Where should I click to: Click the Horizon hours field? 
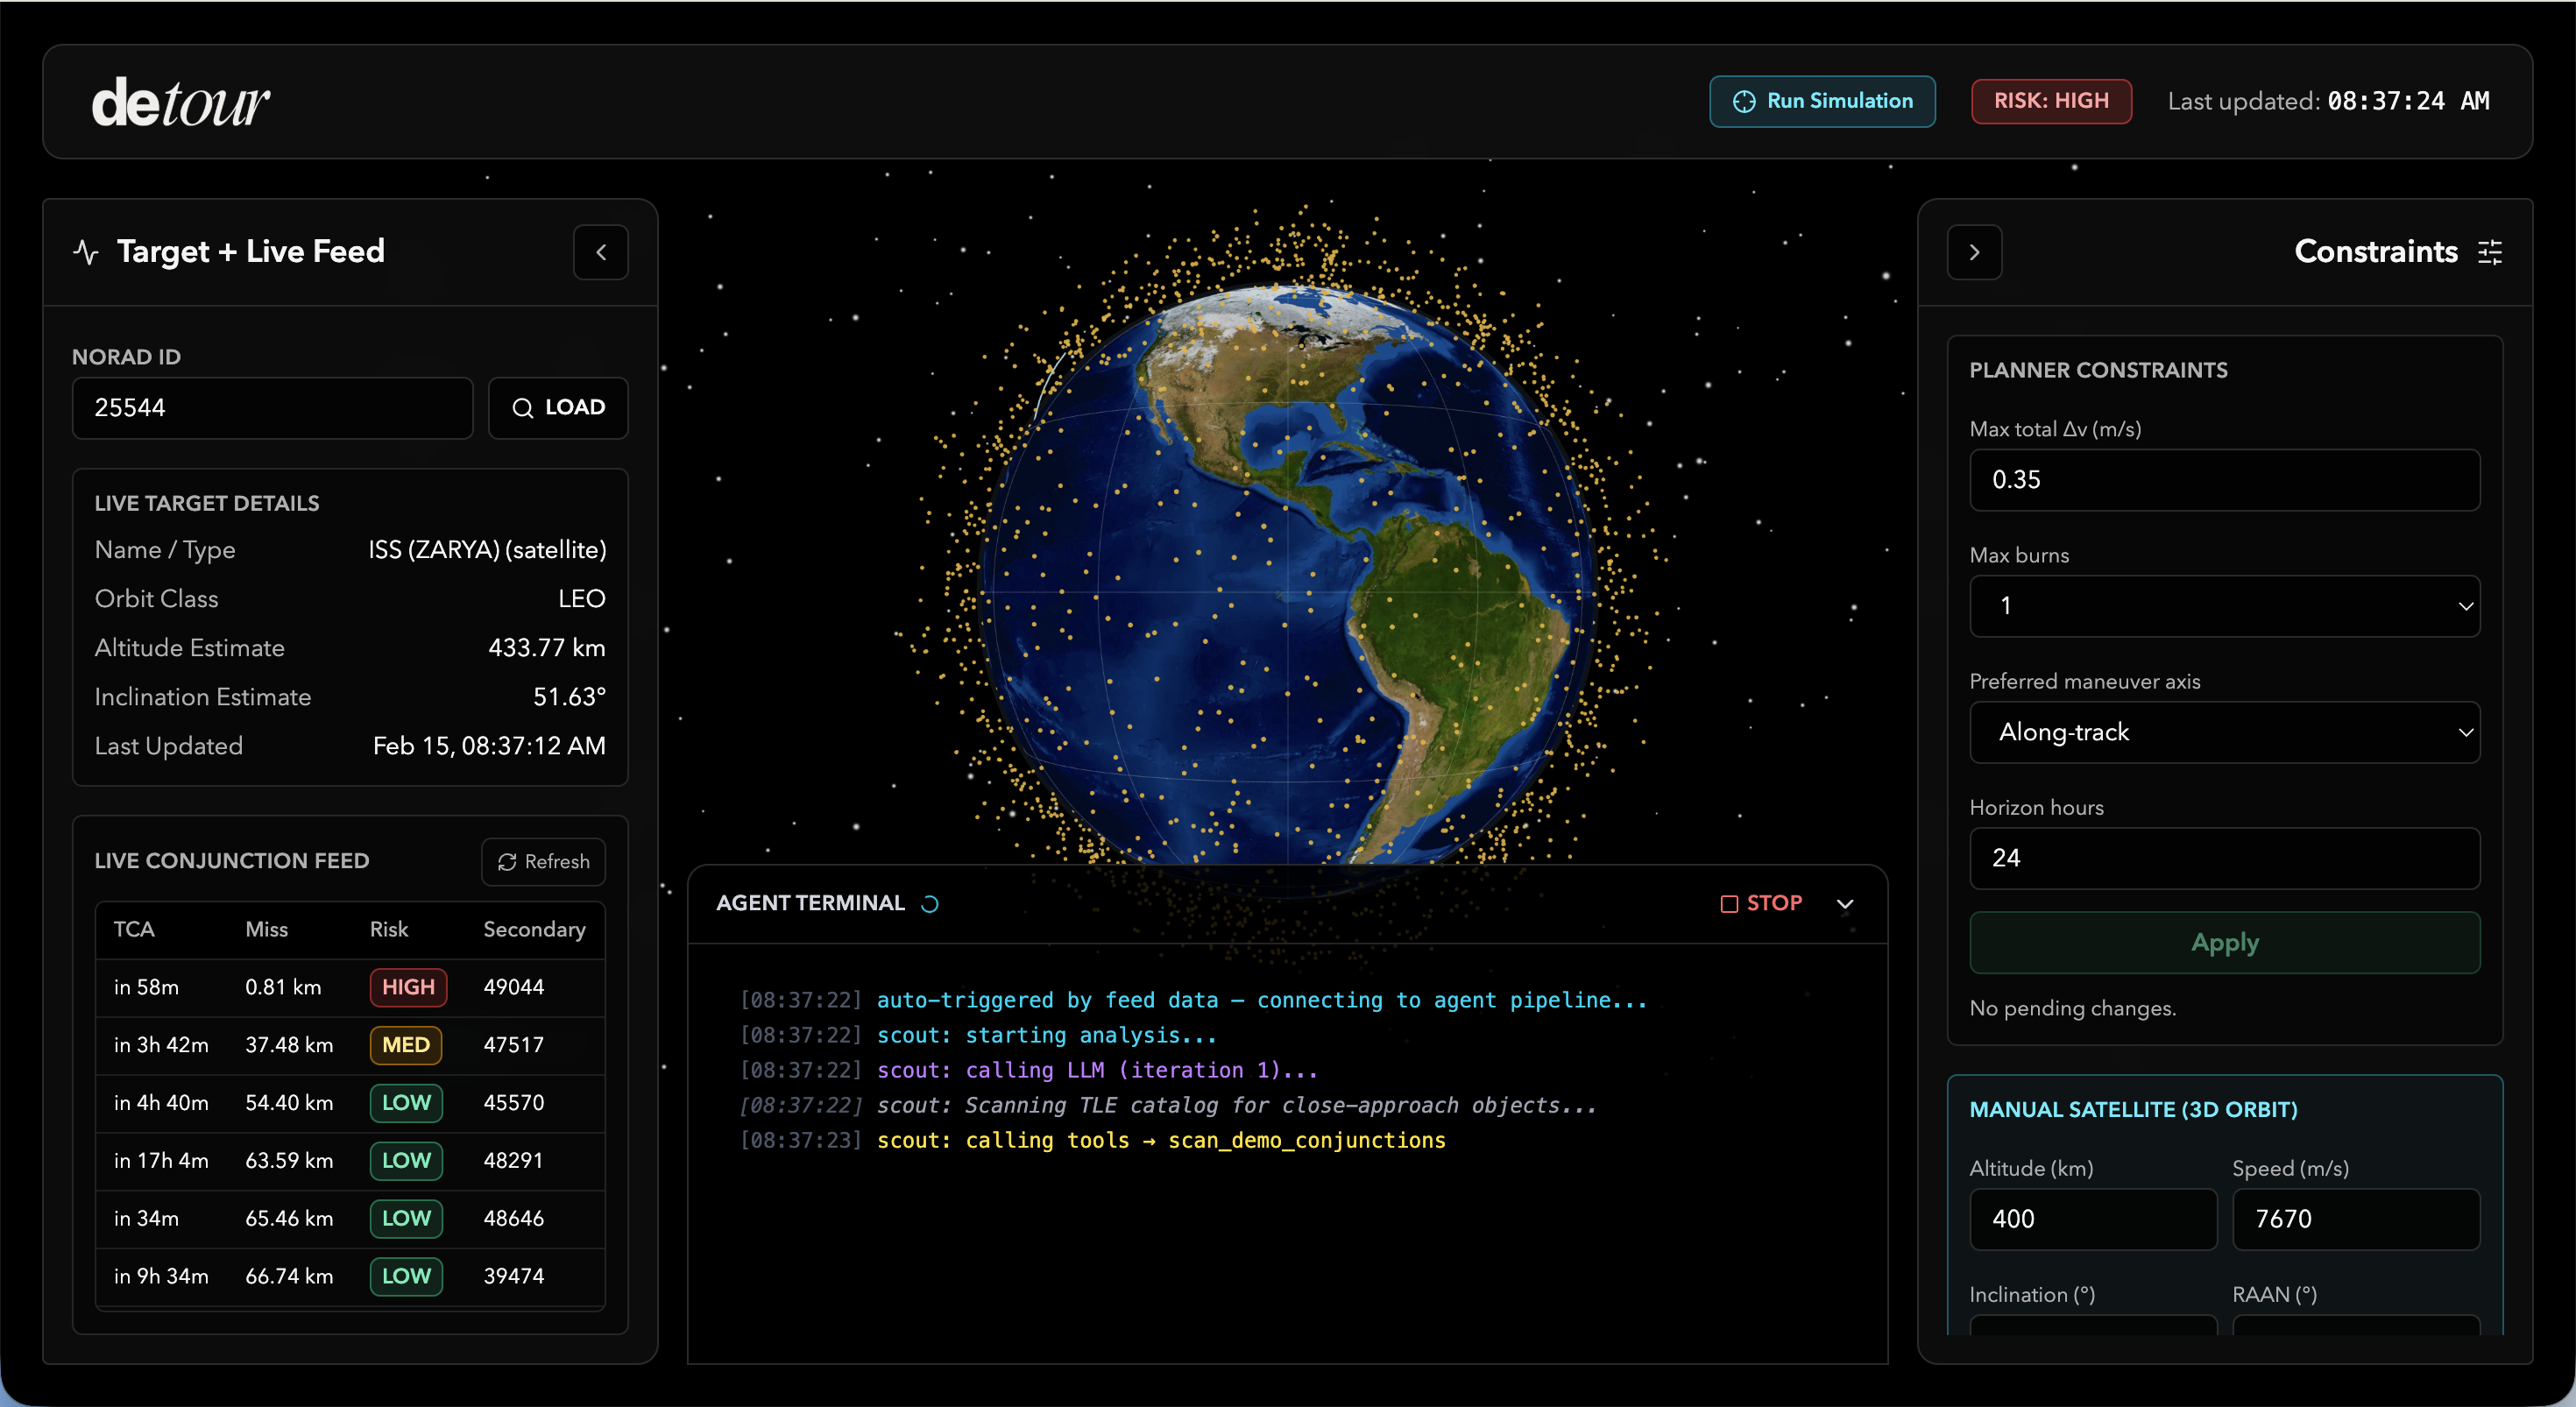pos(2224,858)
